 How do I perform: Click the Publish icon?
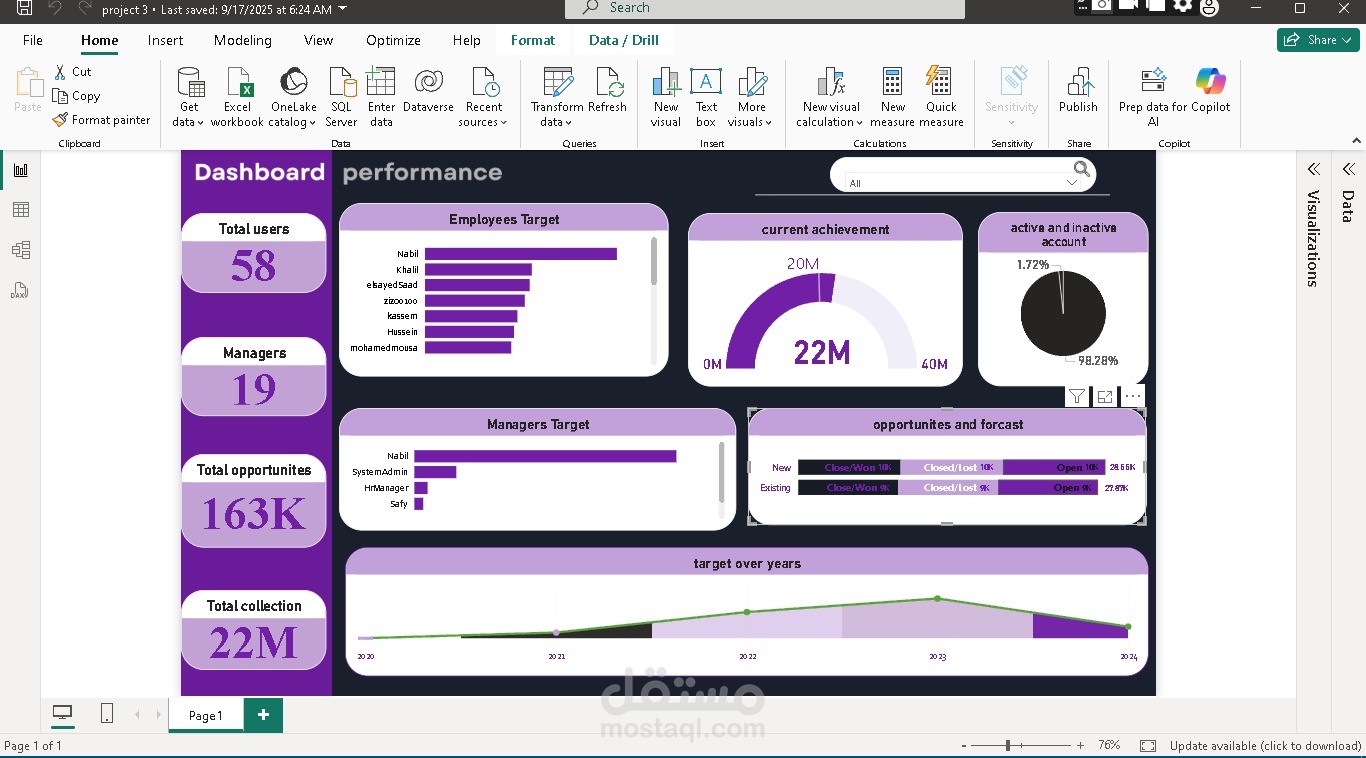[x=1078, y=83]
